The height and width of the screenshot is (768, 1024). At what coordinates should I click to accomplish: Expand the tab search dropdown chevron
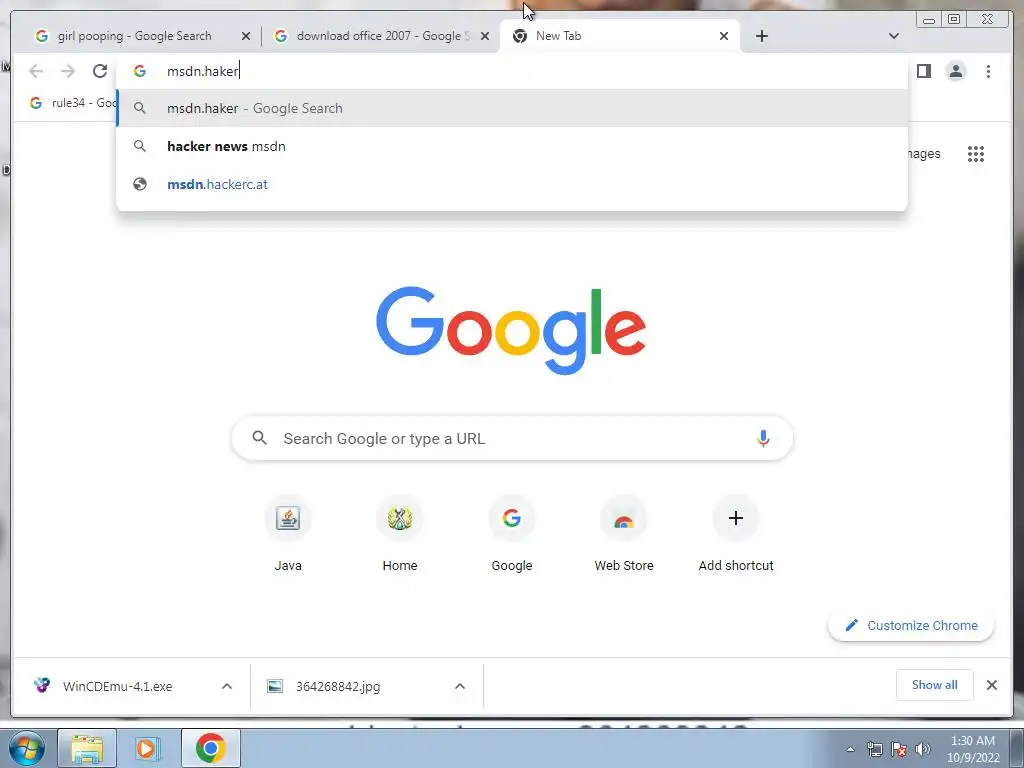pyautogui.click(x=894, y=36)
